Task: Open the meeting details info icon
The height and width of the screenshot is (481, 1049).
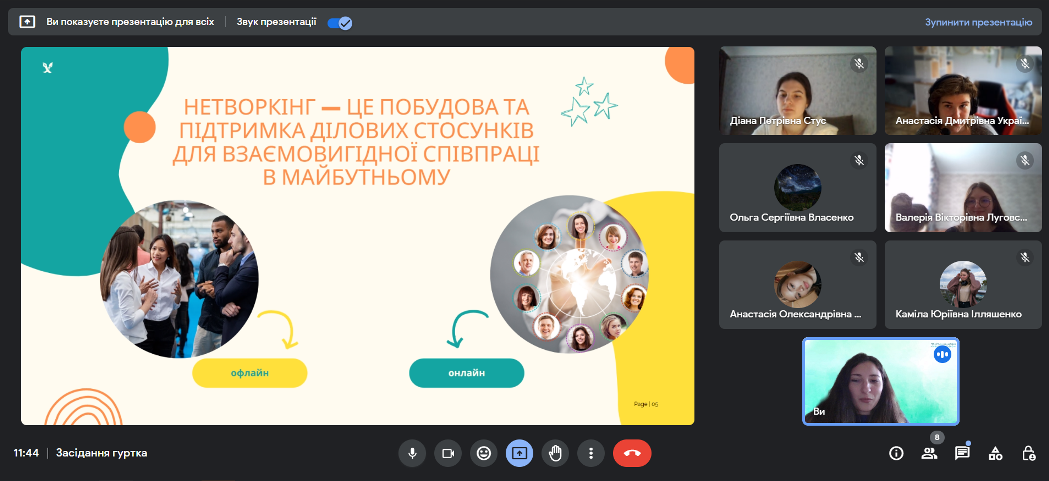Action: 896,453
